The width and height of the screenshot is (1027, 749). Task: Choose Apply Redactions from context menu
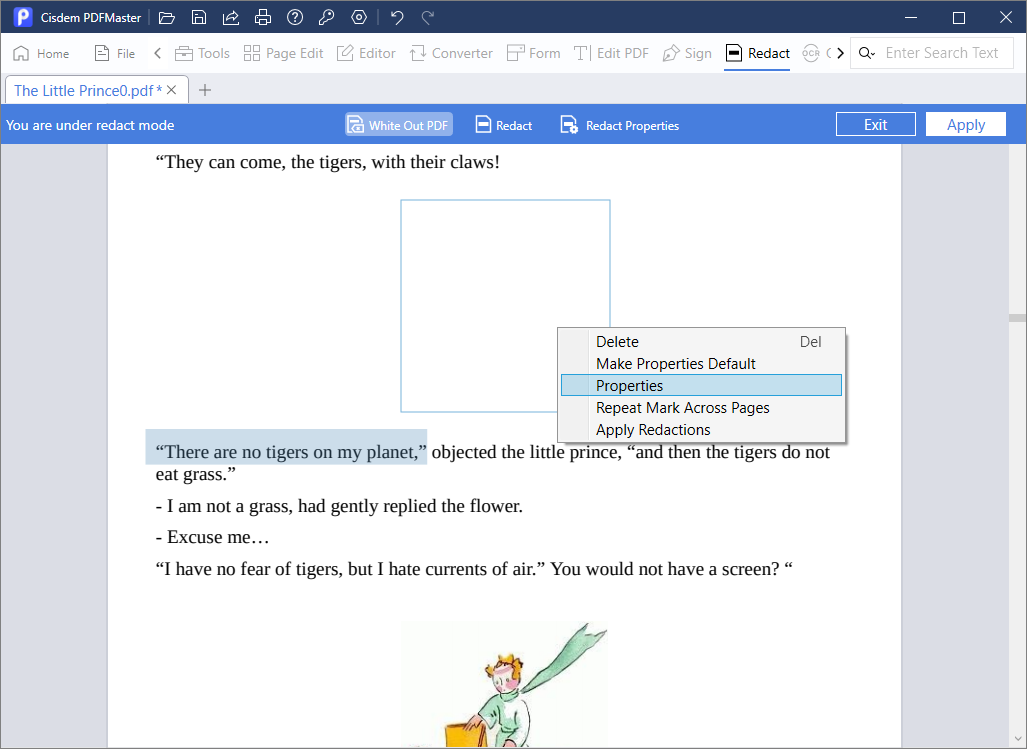tap(701, 429)
